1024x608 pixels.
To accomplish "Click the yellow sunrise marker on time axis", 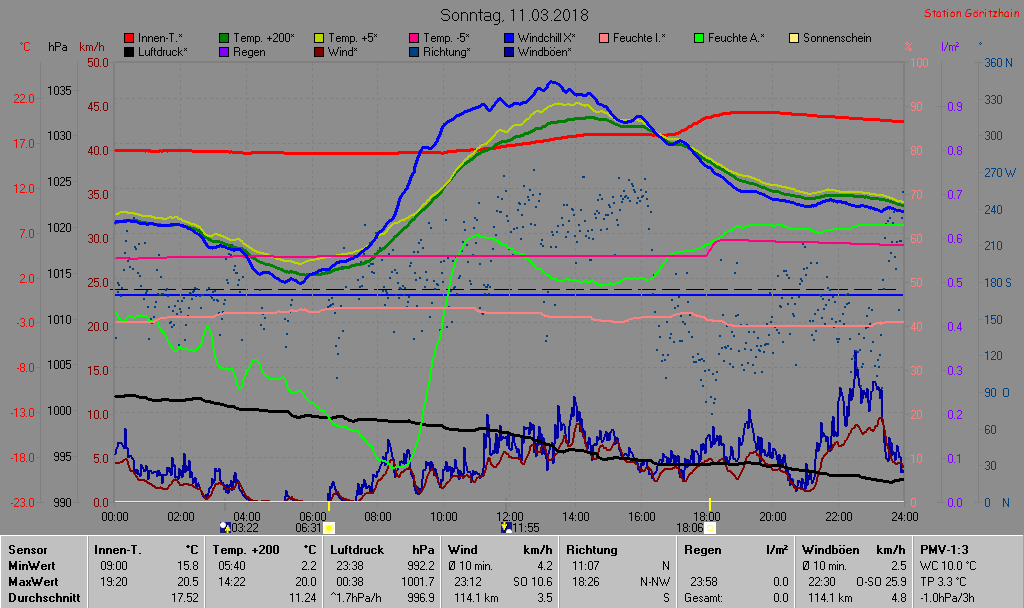I will [x=329, y=506].
